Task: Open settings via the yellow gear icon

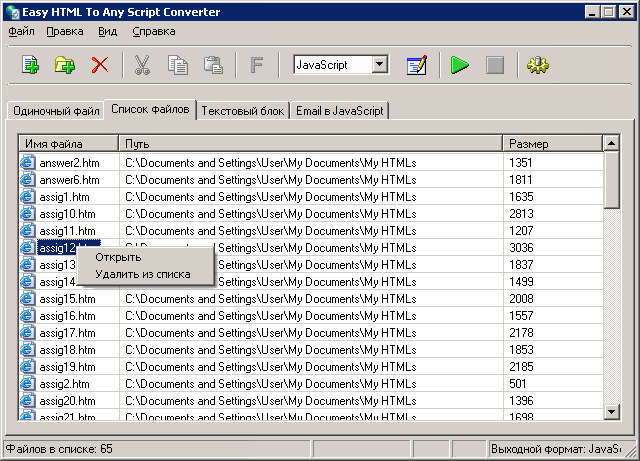Action: pos(538,65)
